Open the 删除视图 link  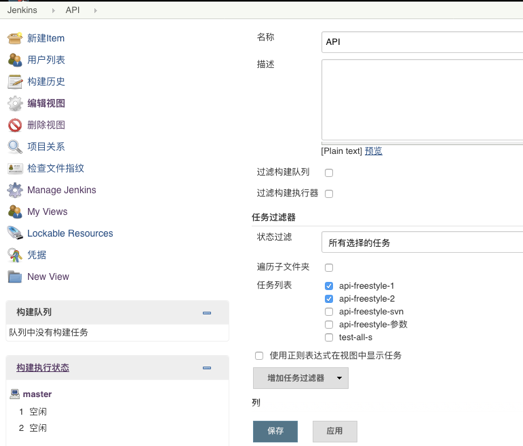[46, 125]
